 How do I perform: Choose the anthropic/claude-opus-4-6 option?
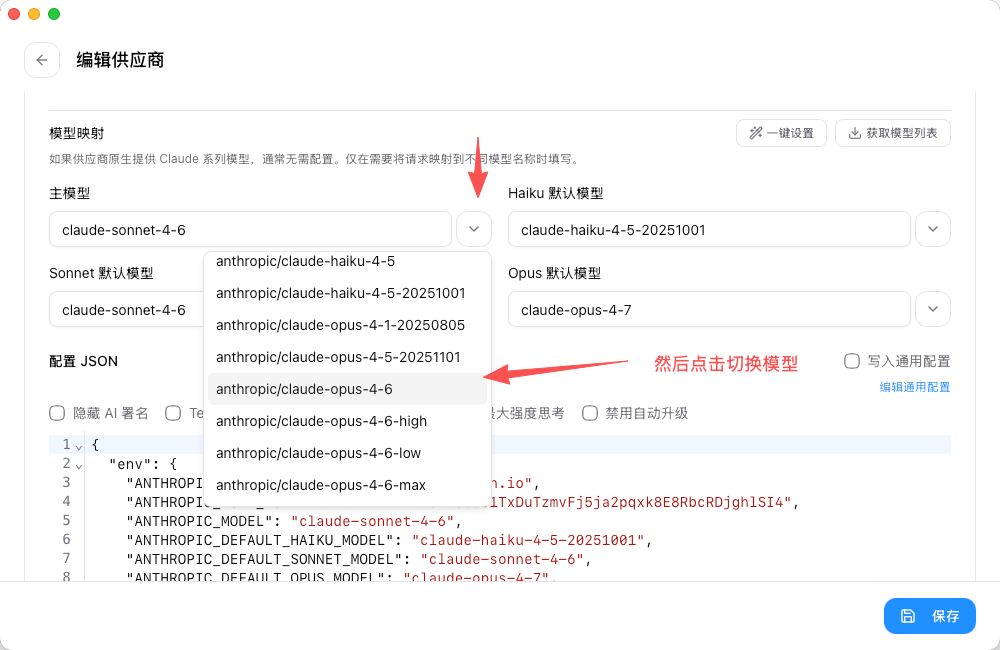click(x=348, y=389)
